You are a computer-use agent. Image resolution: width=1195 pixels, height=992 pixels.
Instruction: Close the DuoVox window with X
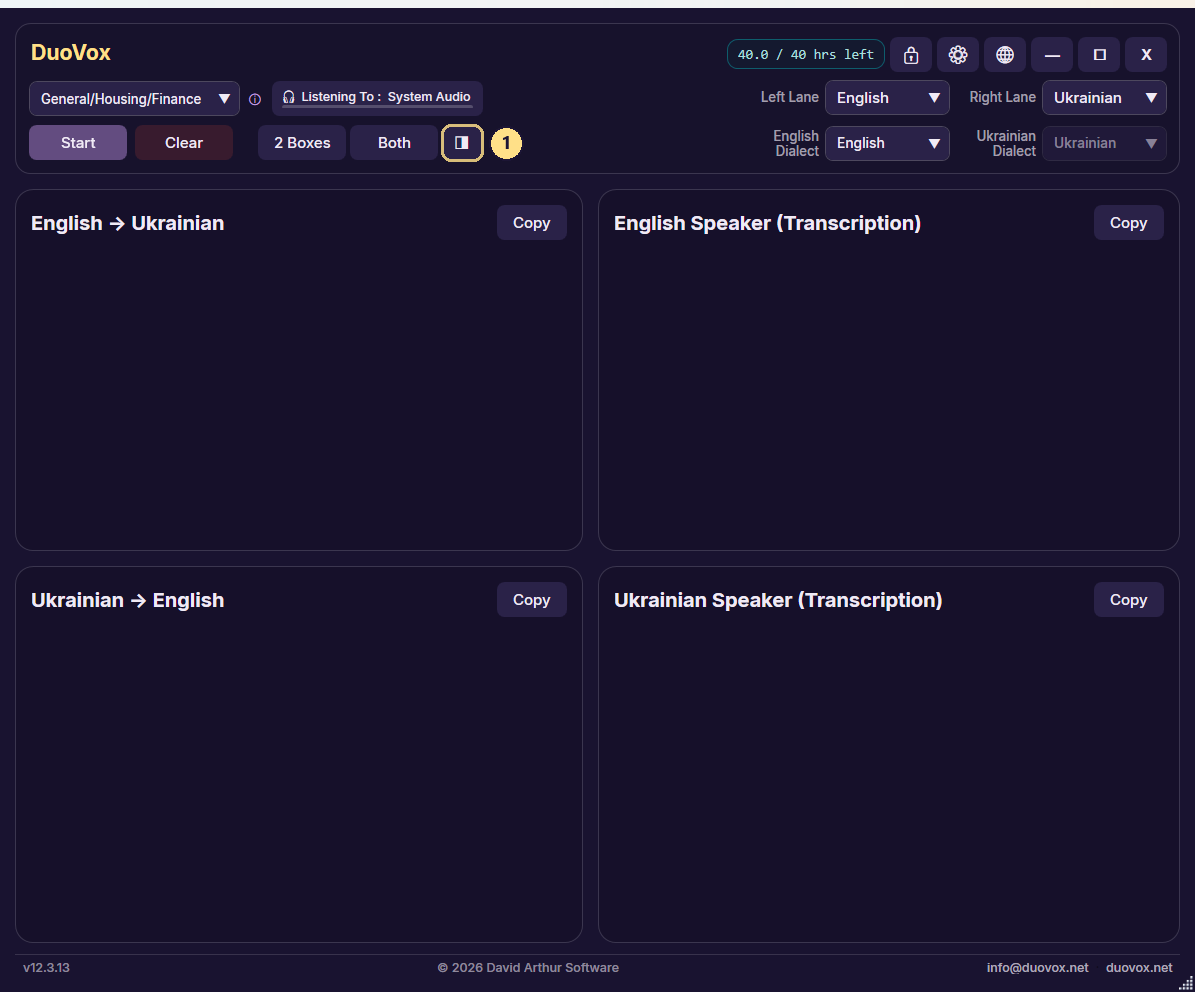pyautogui.click(x=1146, y=55)
